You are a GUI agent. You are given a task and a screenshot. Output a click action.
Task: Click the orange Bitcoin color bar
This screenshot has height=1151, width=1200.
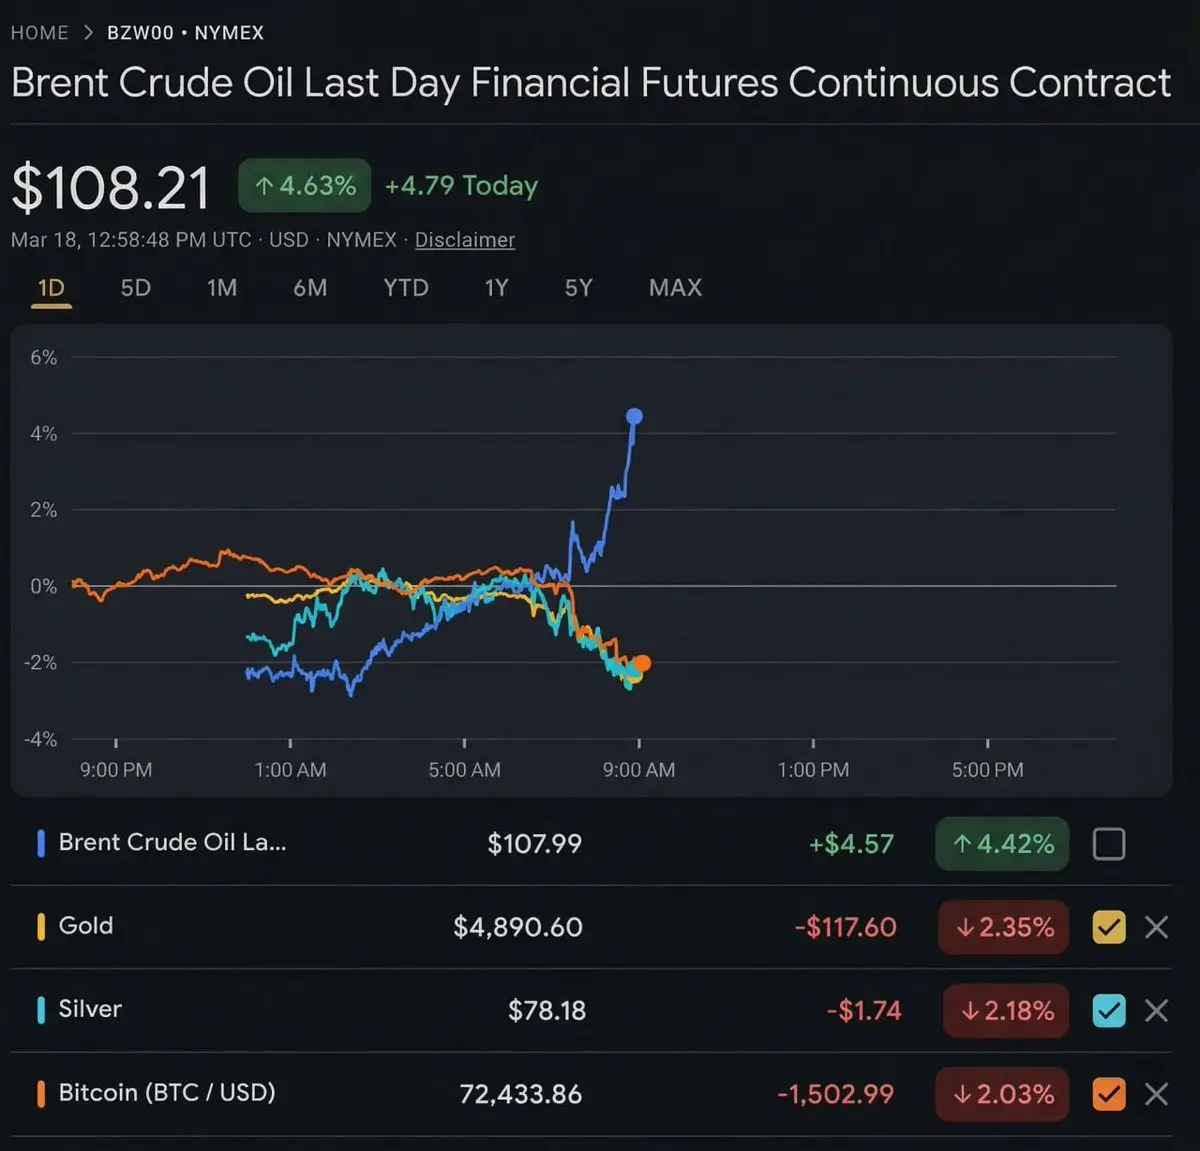pos(41,1094)
